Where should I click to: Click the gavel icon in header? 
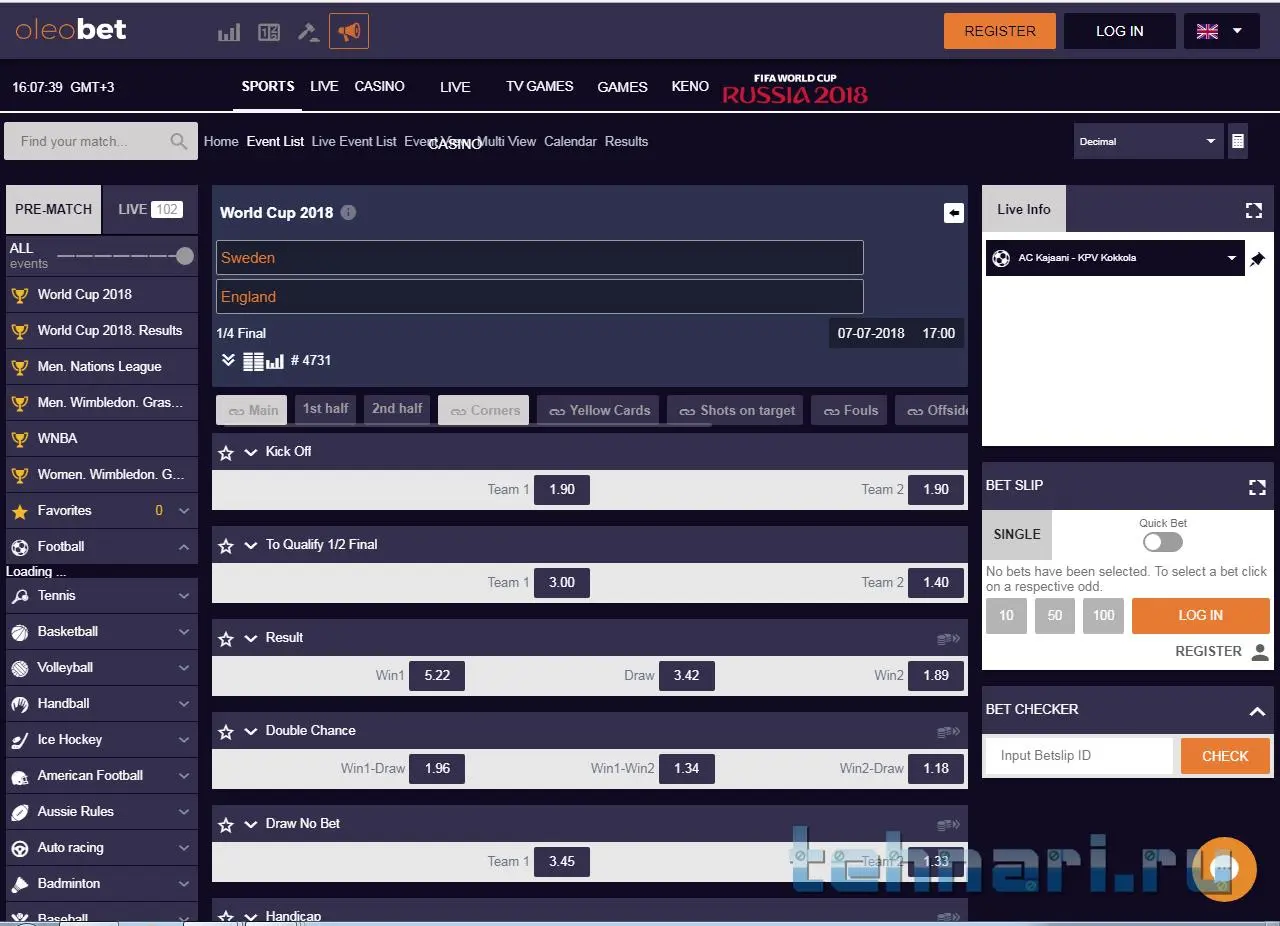pos(309,32)
